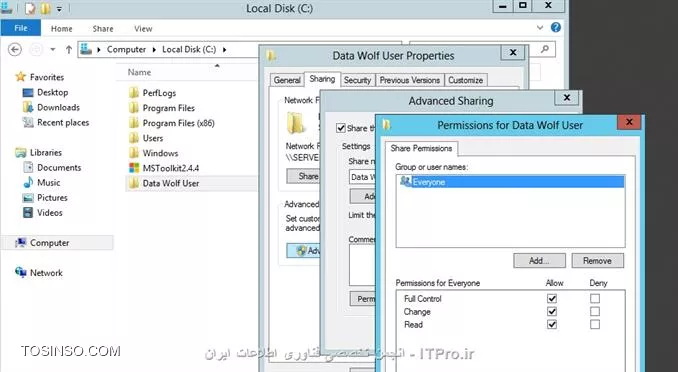Switch to the Share ribbon tab
678x372 pixels.
coord(103,29)
